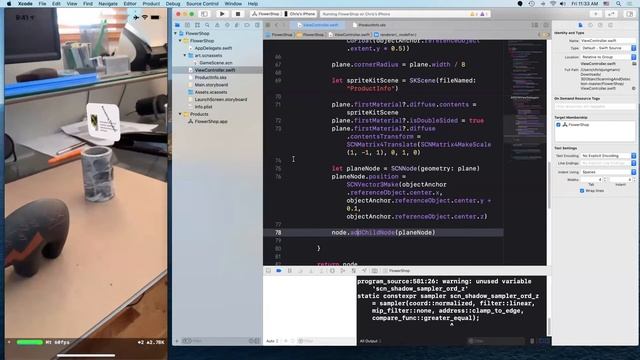Select FlowerShop scheme in toolbar
640x360 pixels.
click(x=265, y=14)
